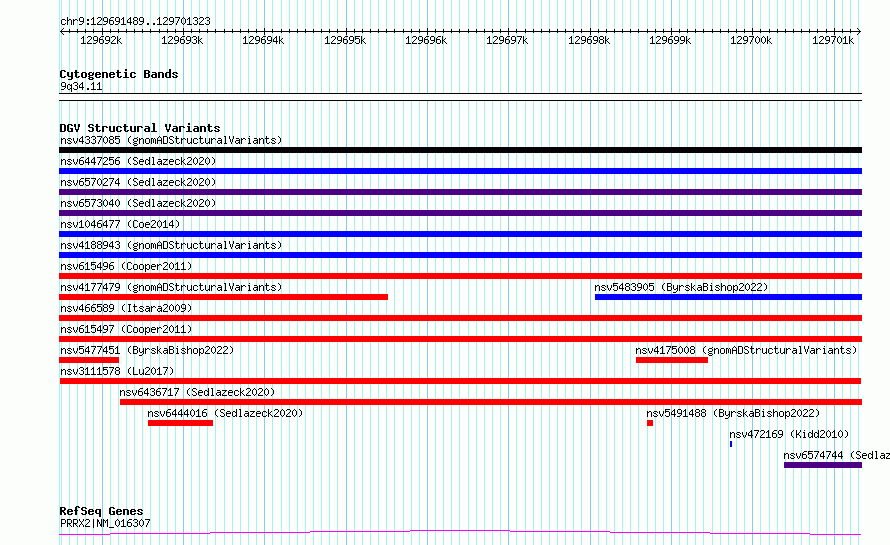Open nsv5491488 (ByrskaBishop2022) label
The height and width of the screenshot is (545, 890).
[x=733, y=413]
